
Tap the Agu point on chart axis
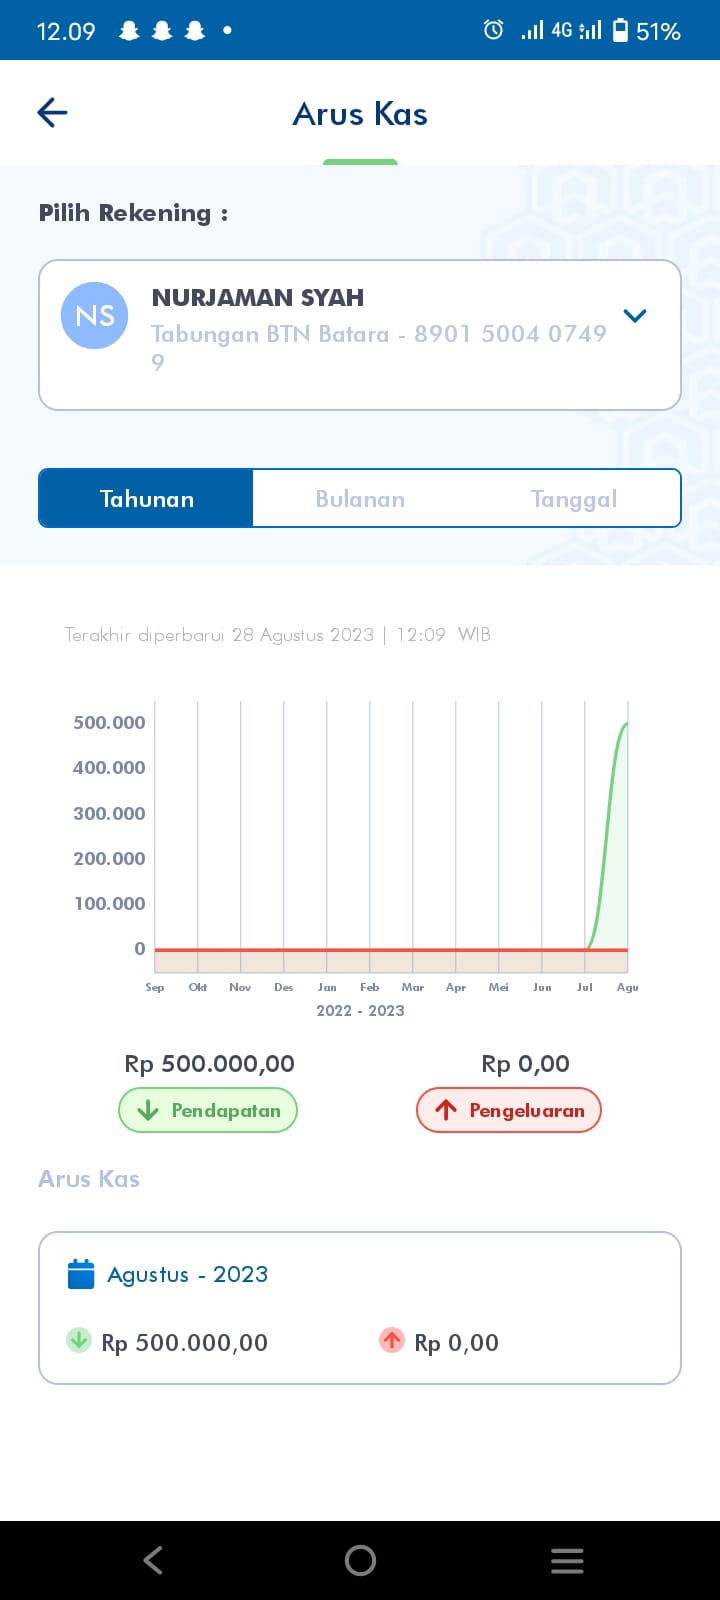pos(627,987)
